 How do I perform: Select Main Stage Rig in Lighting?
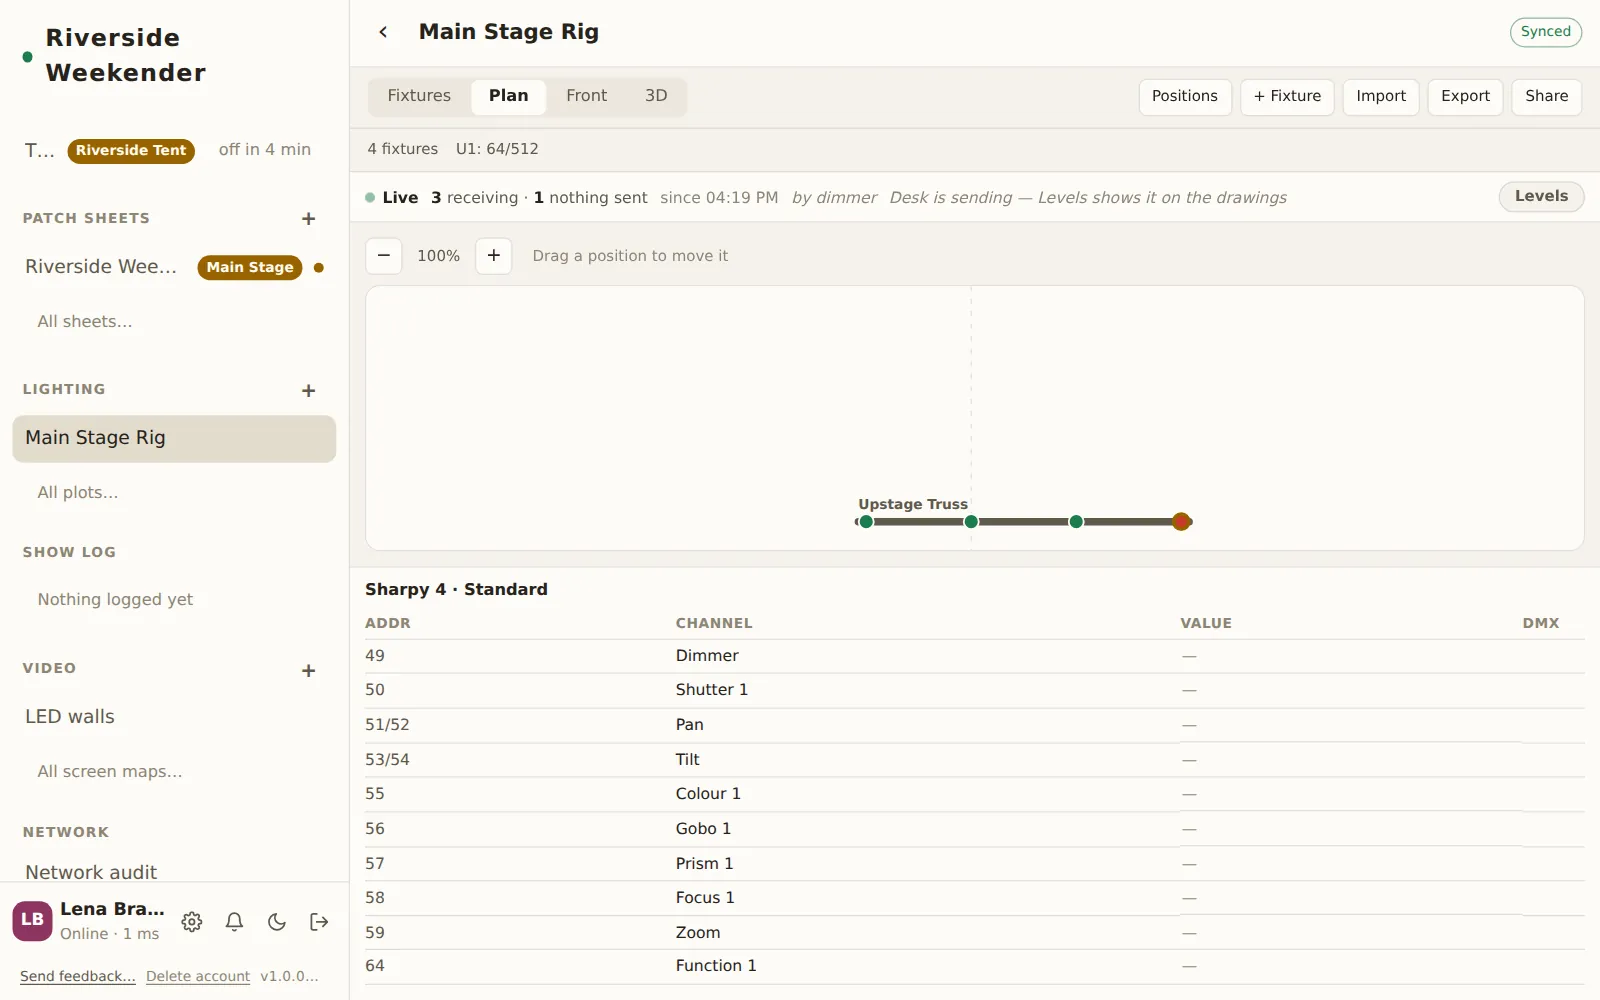[174, 439]
